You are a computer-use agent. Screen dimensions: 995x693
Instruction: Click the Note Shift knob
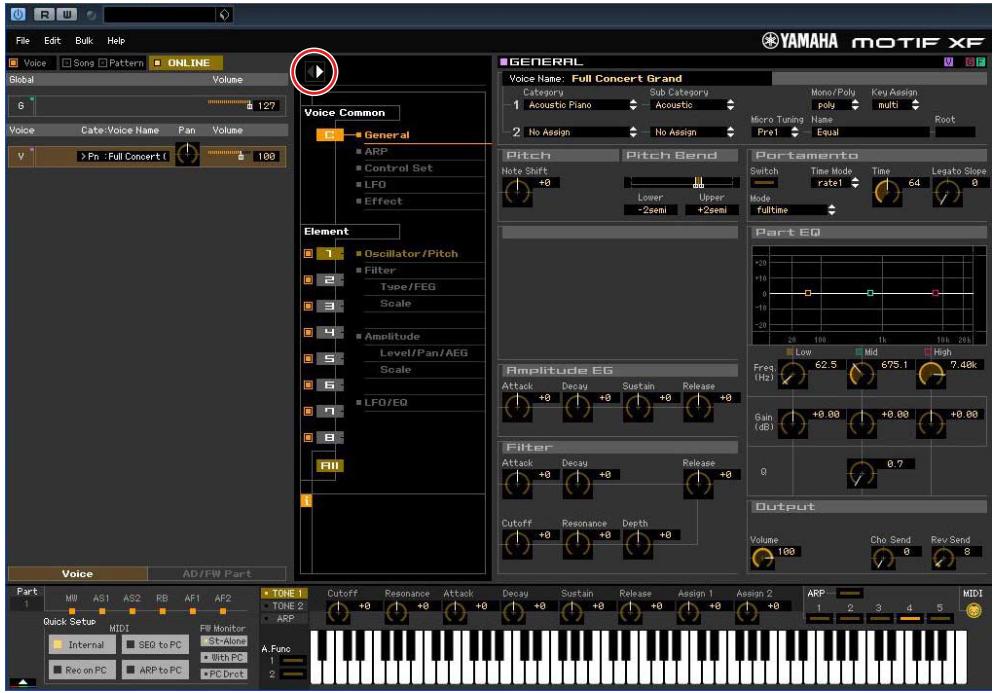click(x=517, y=191)
